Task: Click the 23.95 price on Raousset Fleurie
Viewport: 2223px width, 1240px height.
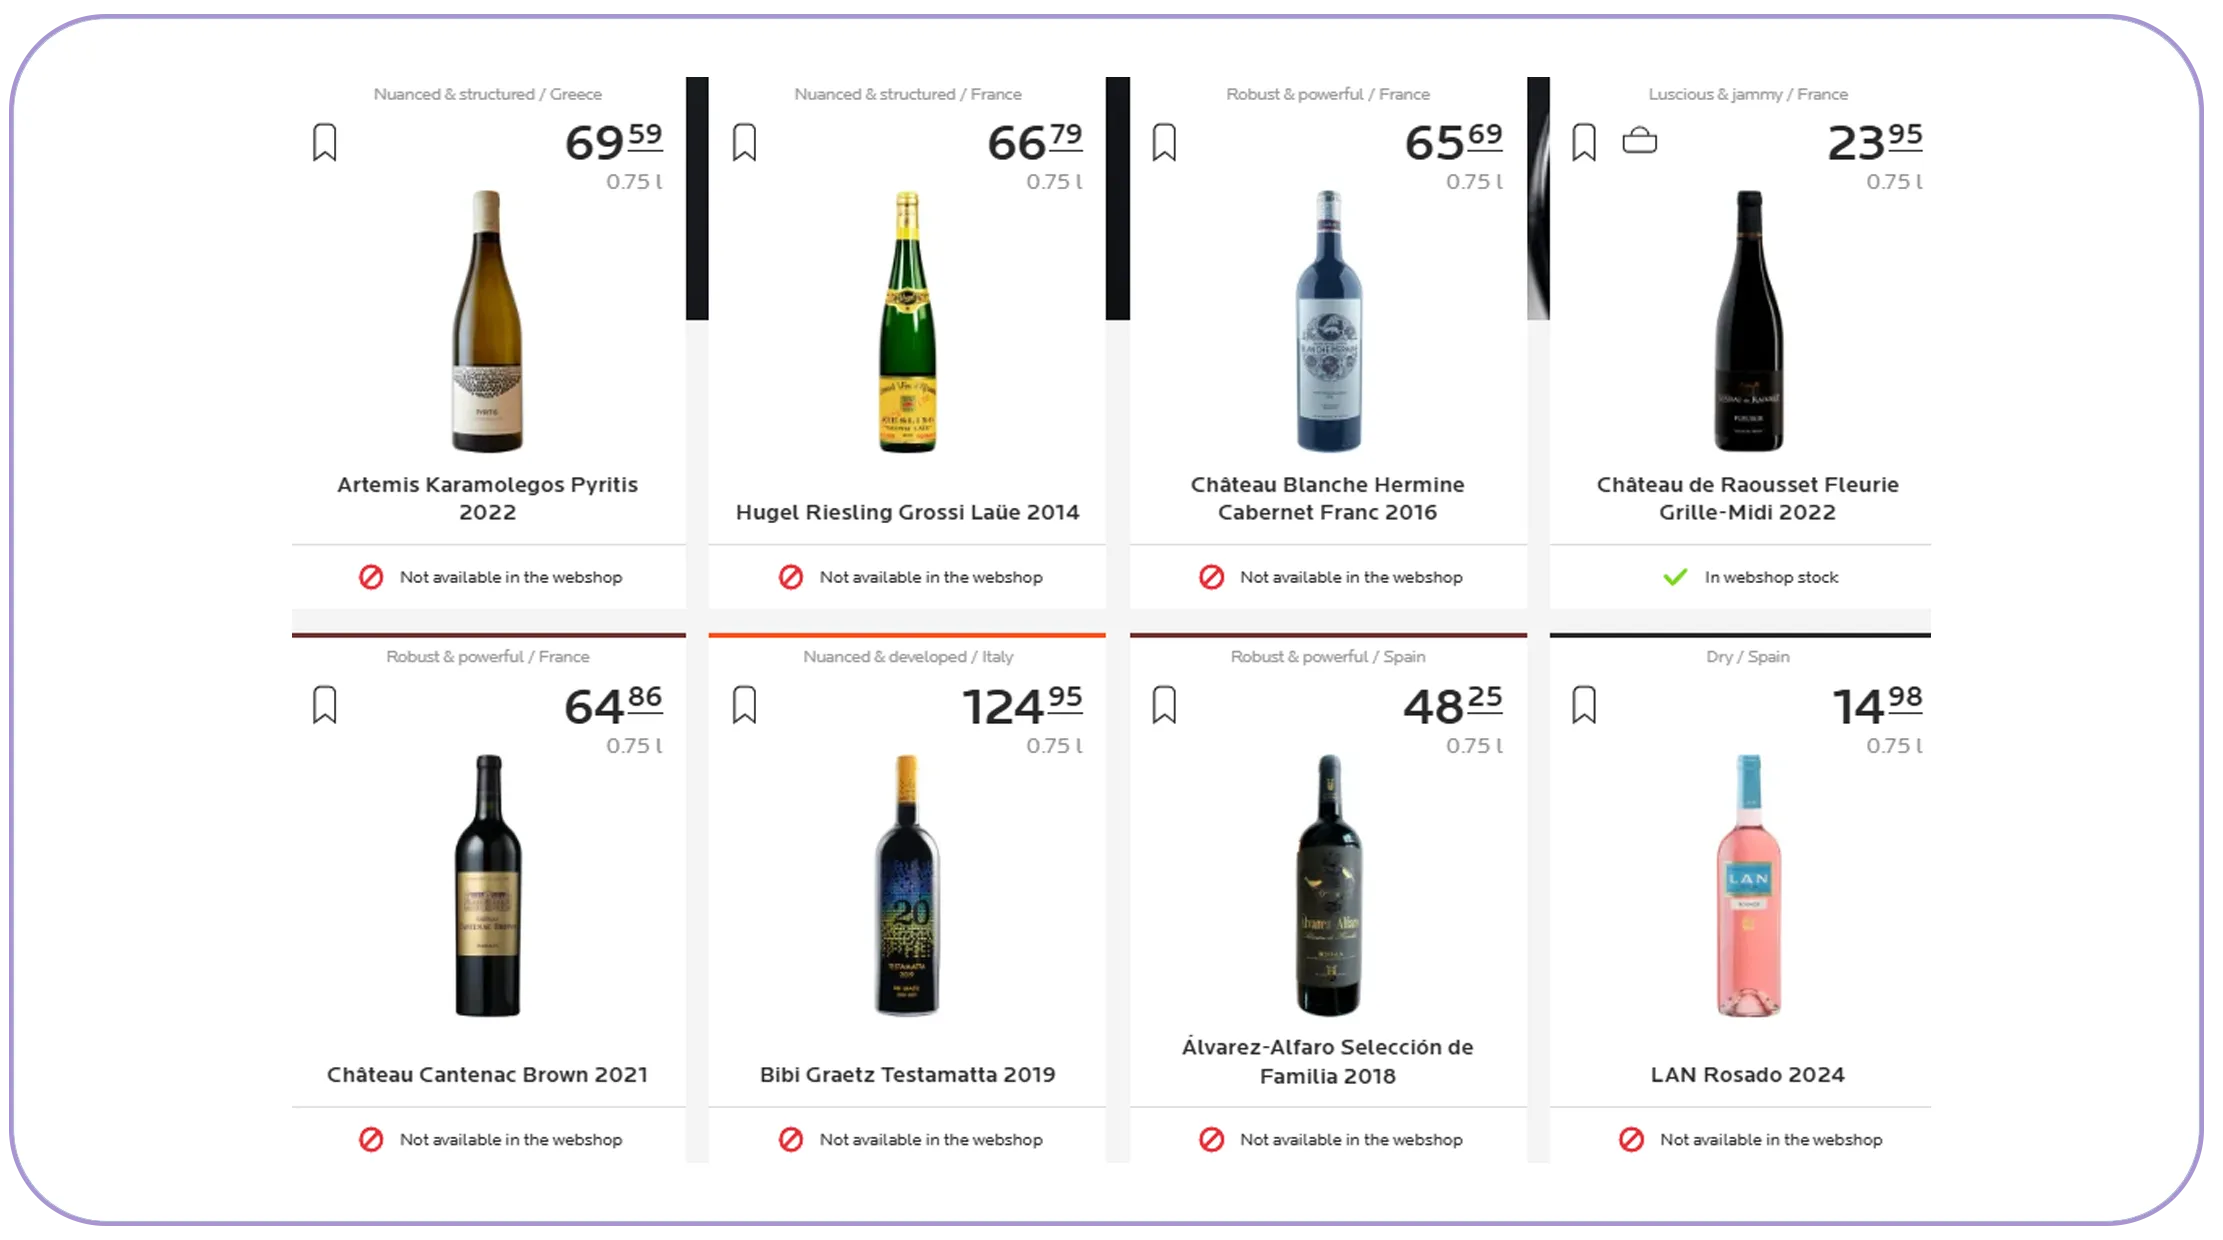Action: [1873, 142]
